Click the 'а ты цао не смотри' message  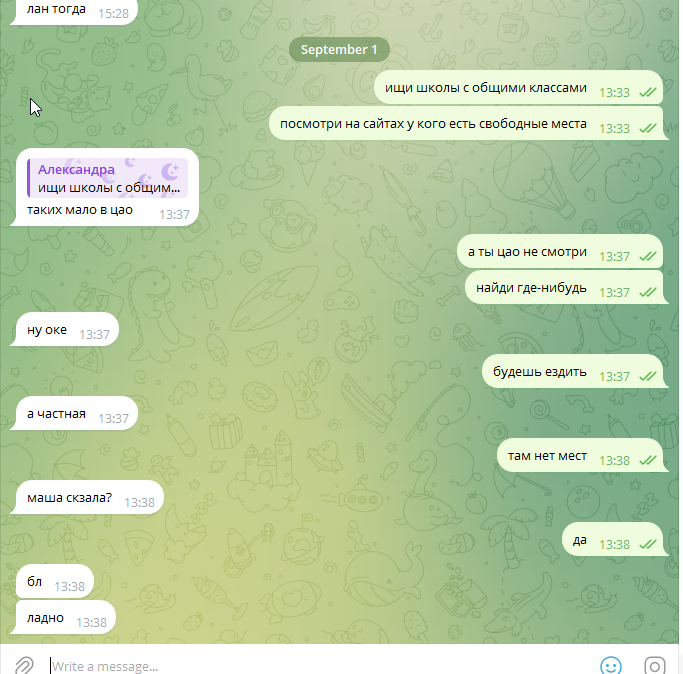[x=560, y=251]
